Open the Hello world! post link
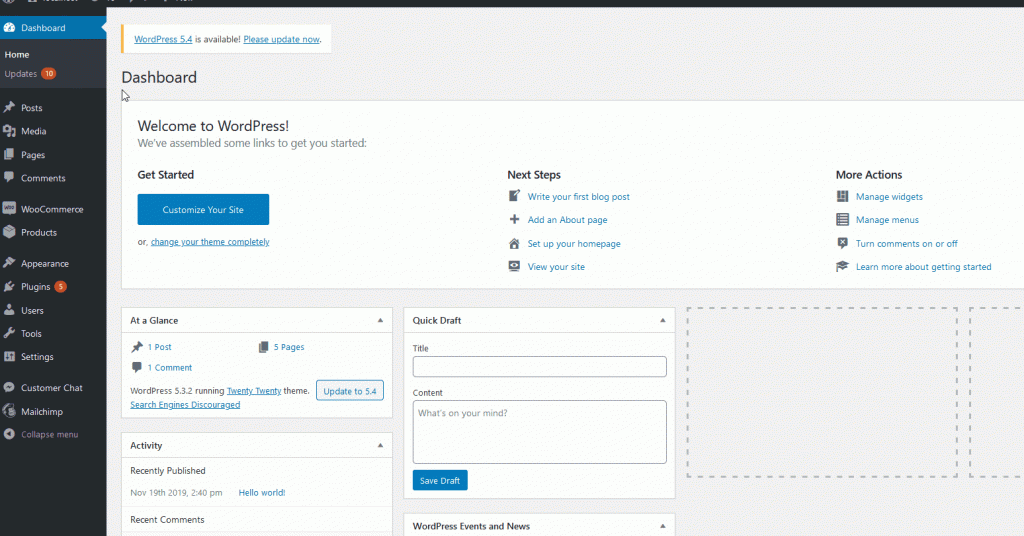Screen dimensions: 1024x536 pyautogui.click(x=262, y=492)
